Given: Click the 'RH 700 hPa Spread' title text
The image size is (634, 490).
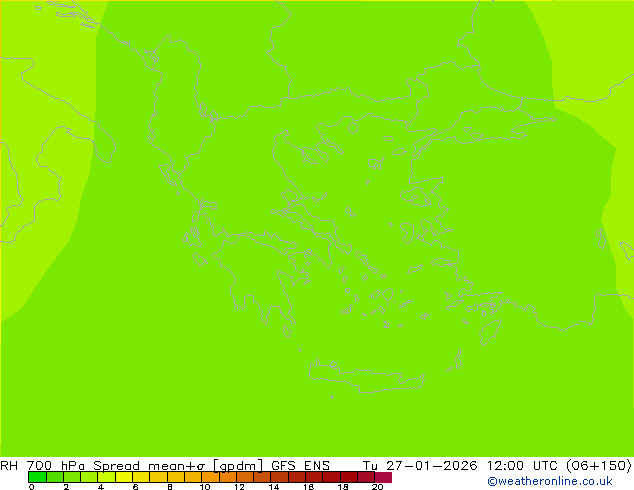Looking at the screenshot, I should click(70, 465).
